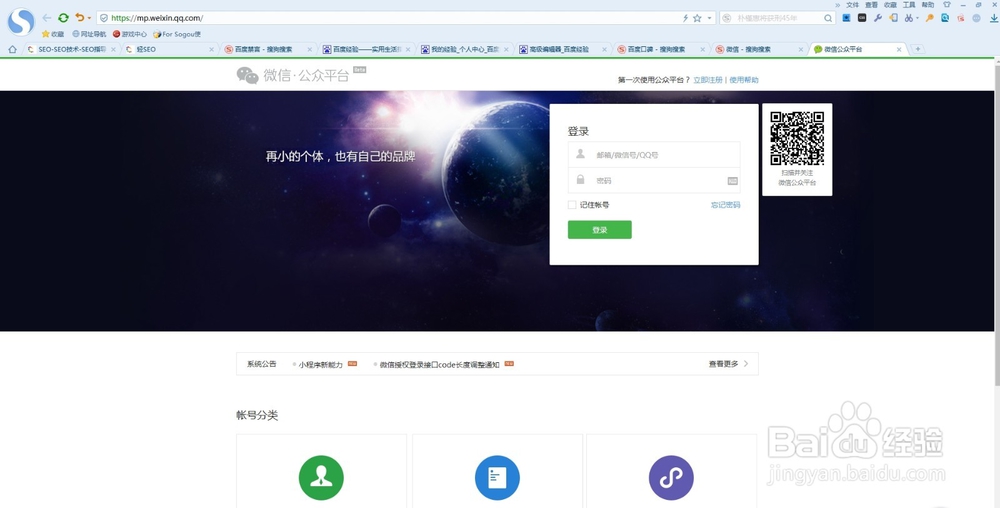This screenshot has width=1000, height=508.
Task: Bookmark the page with the star icon
Action: pyautogui.click(x=697, y=18)
